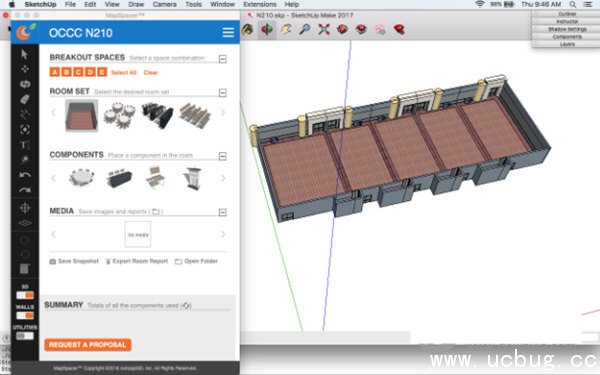Toggle breakout space C
Viewport: 600px width, 375px height.
pyautogui.click(x=78, y=72)
